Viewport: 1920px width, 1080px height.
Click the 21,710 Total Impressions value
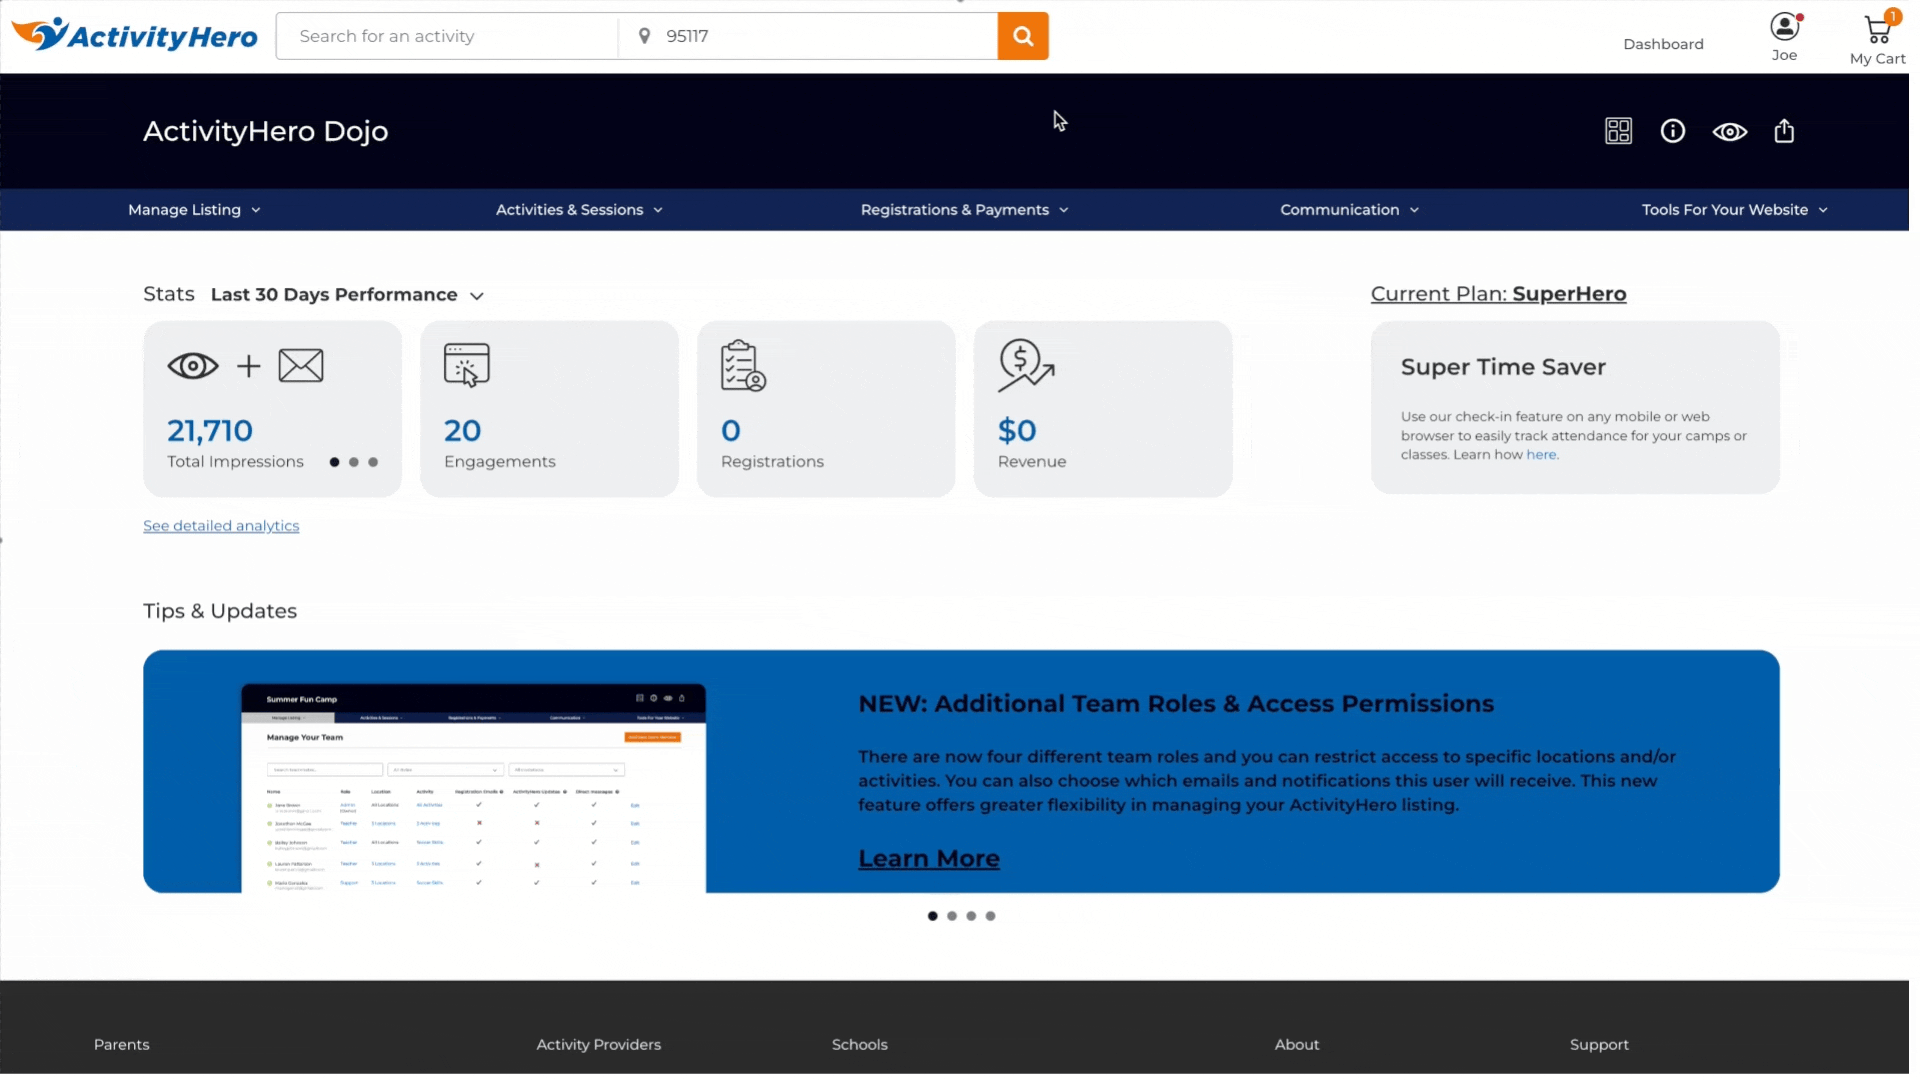click(x=210, y=431)
